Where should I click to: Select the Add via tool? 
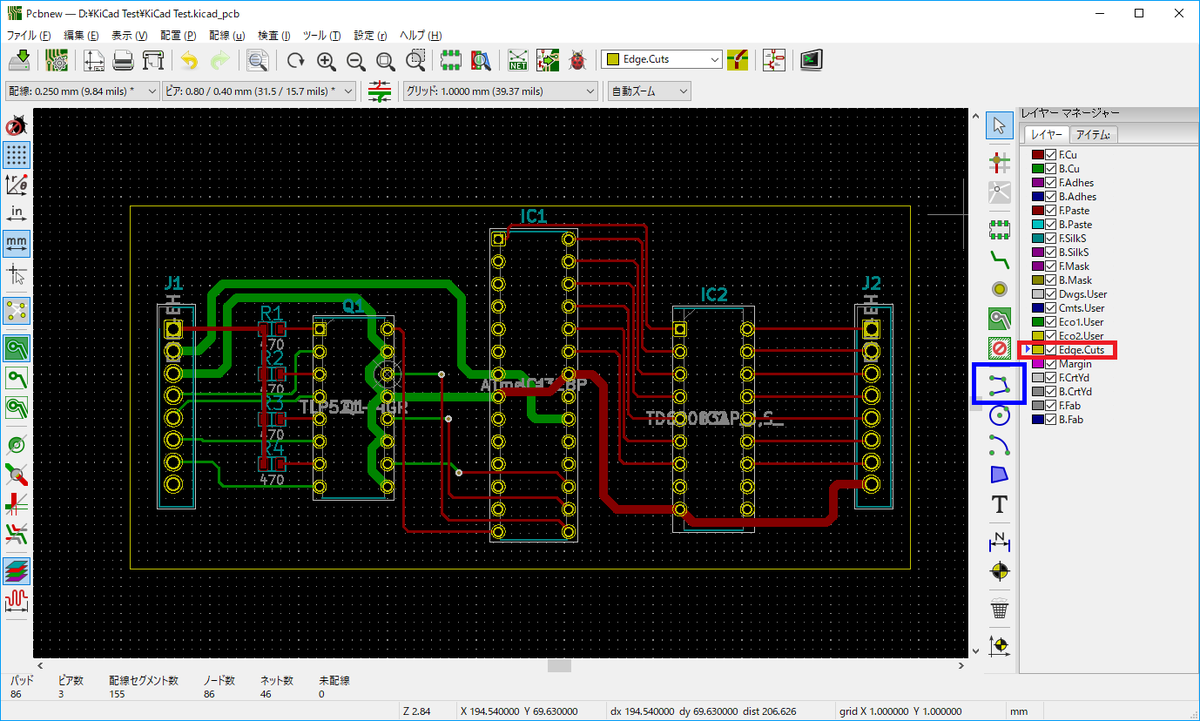pos(998,290)
